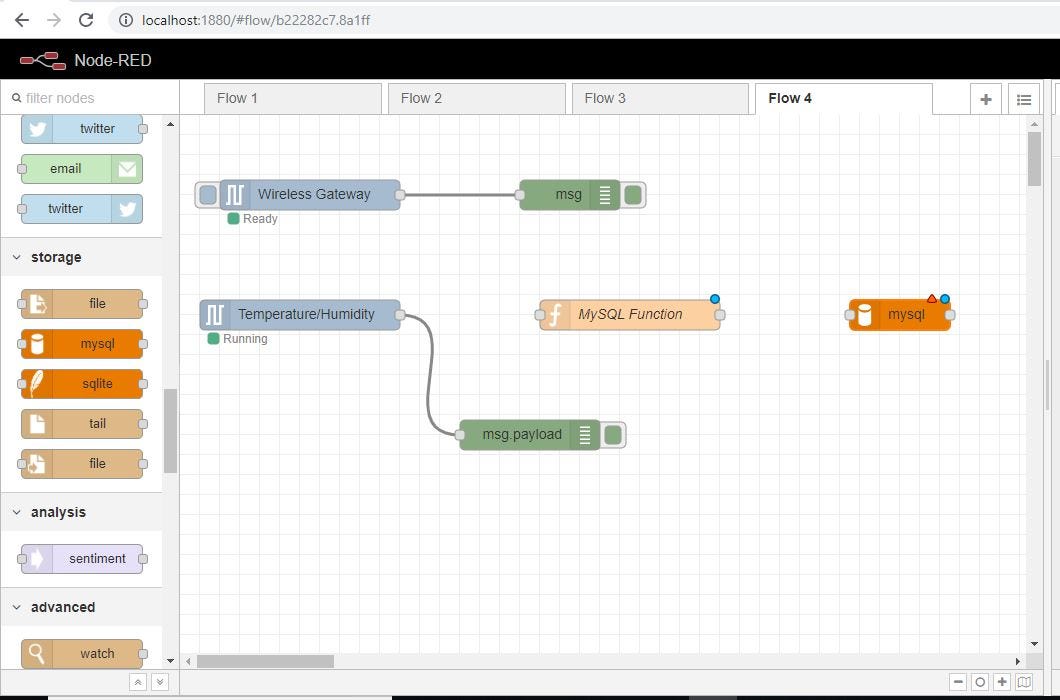Click the browser back arrow
Viewport: 1060px width, 700px height.
pyautogui.click(x=22, y=20)
